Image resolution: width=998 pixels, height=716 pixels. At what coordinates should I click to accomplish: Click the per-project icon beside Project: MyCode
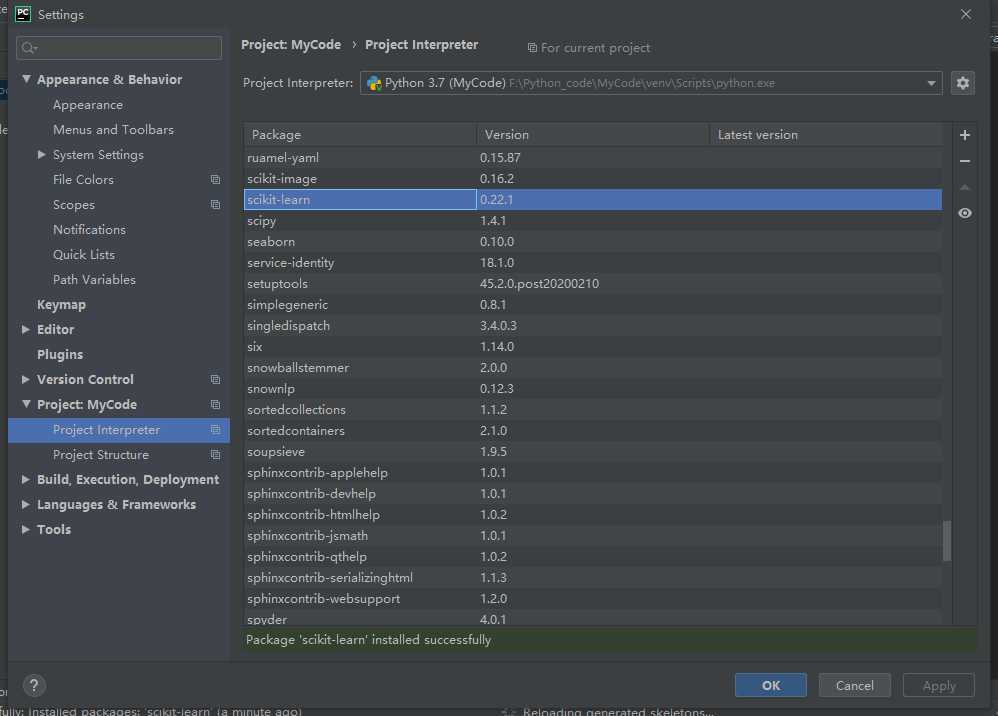215,405
